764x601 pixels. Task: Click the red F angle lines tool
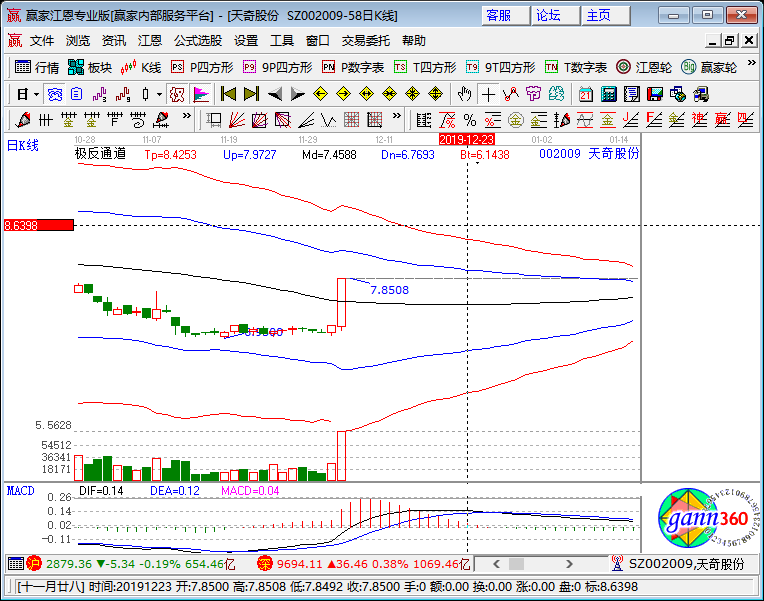pyautogui.click(x=653, y=120)
